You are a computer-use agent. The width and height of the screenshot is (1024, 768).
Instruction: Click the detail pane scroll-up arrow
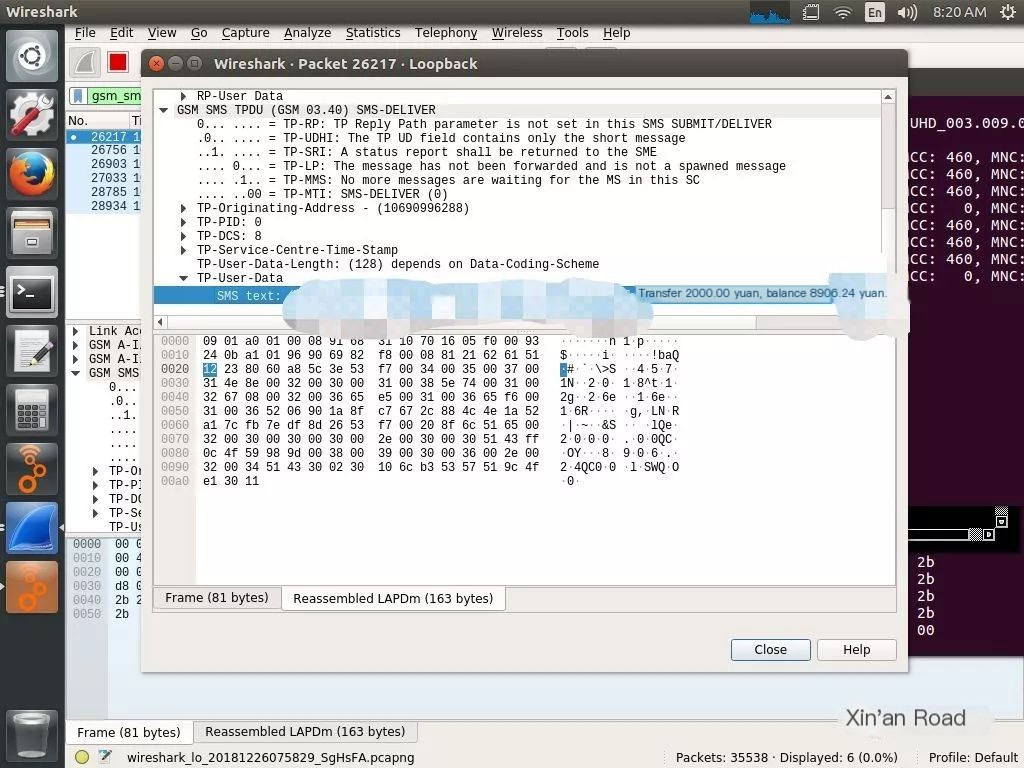coord(888,97)
